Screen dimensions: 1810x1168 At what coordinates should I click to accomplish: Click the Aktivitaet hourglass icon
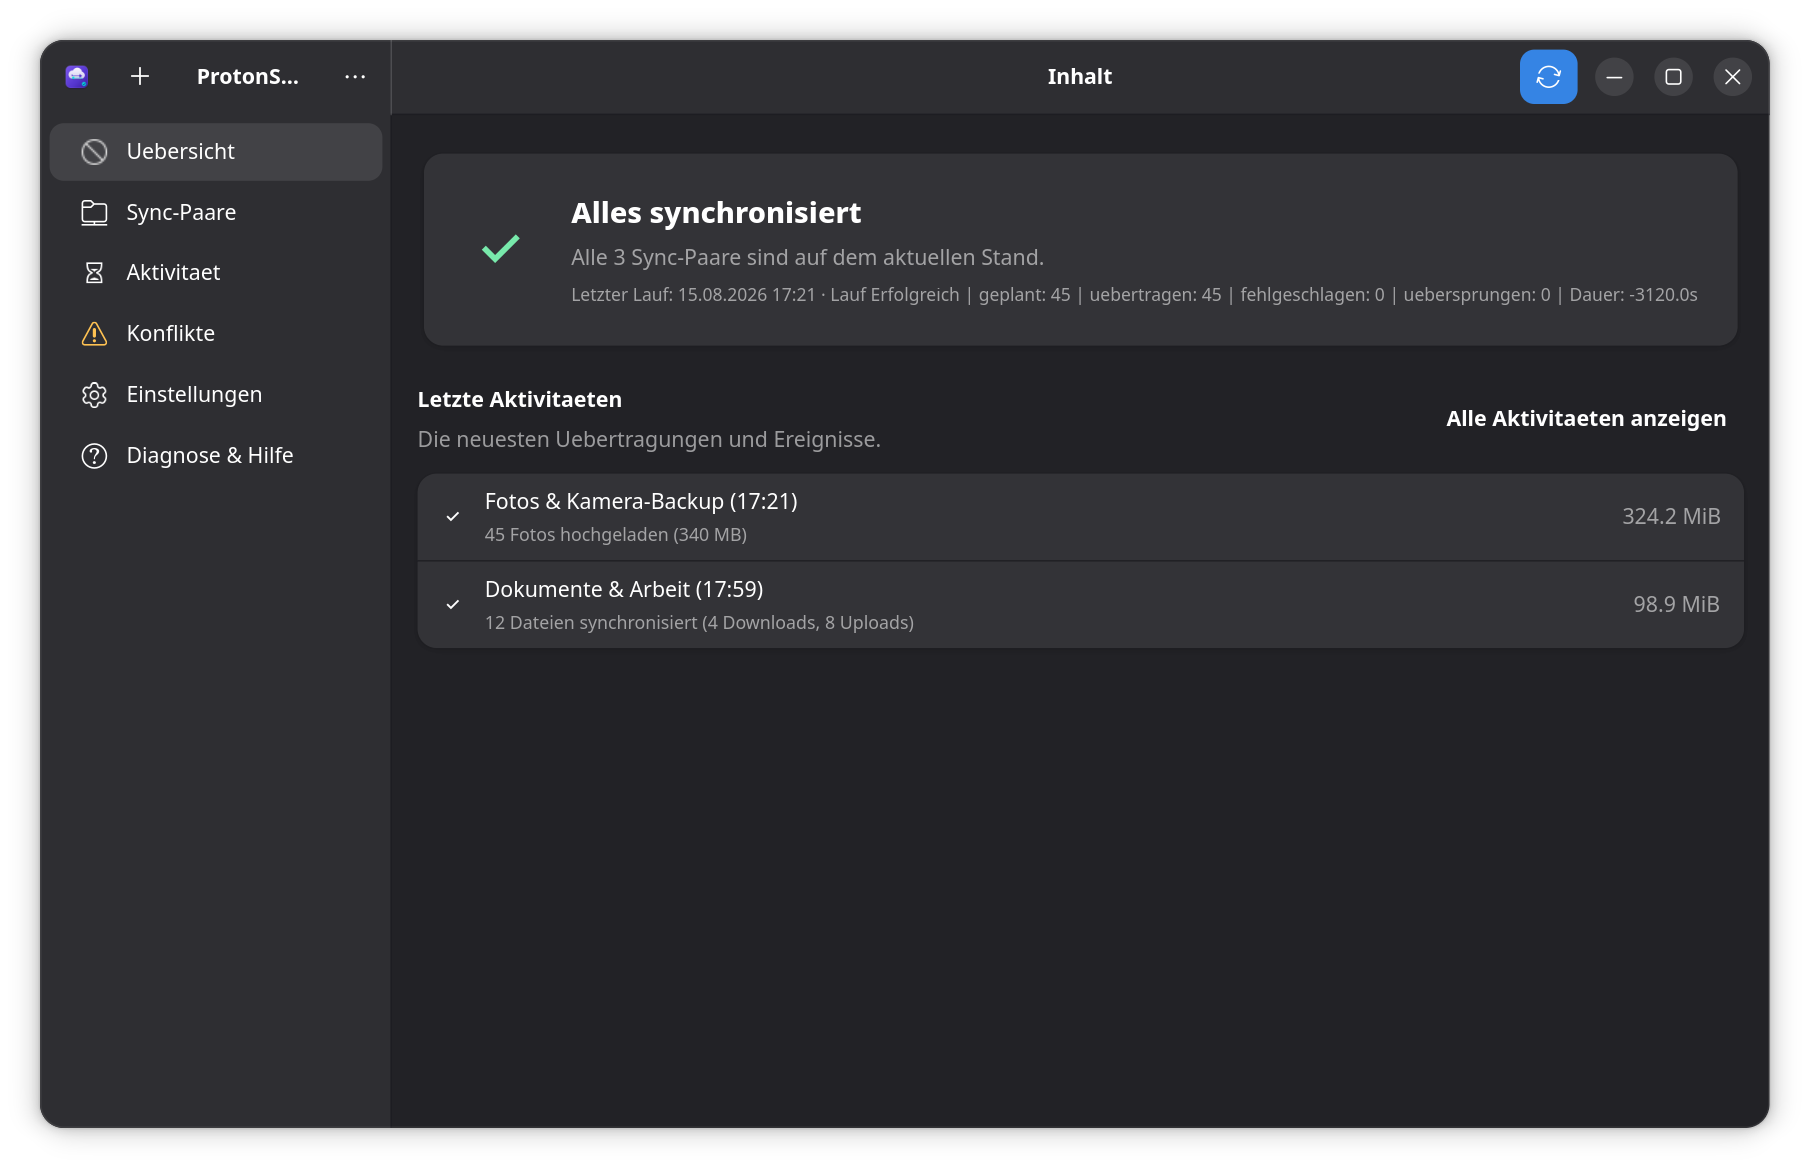point(94,273)
